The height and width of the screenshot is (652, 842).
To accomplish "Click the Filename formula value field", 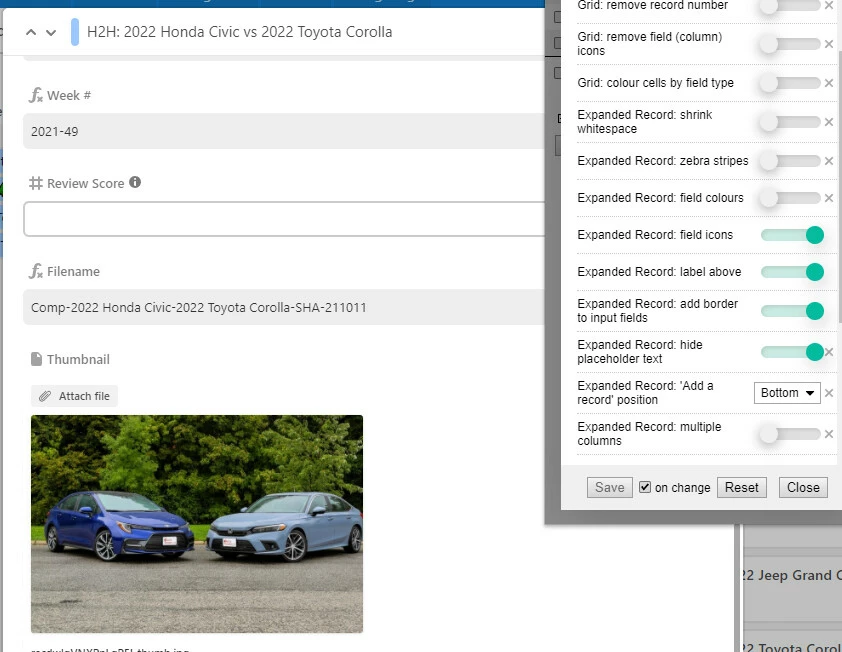I will (285, 307).
